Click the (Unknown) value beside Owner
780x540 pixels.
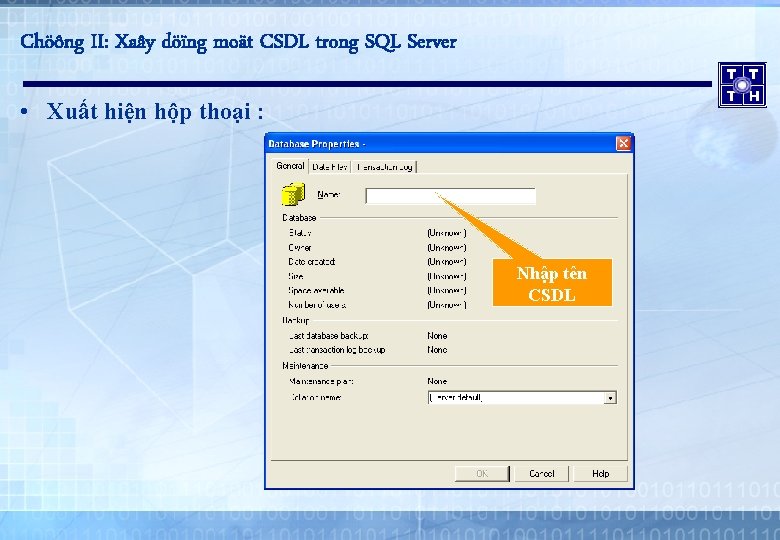pyautogui.click(x=447, y=248)
